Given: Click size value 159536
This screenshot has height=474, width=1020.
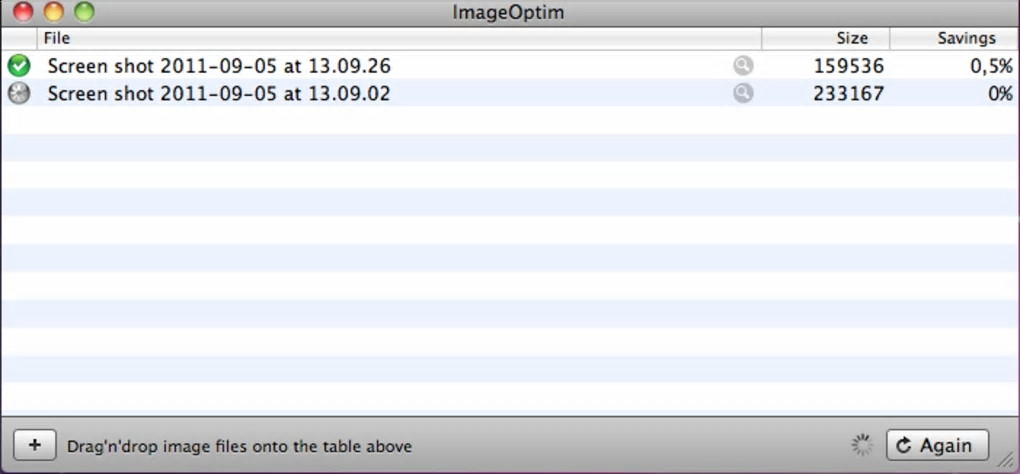Looking at the screenshot, I should coord(848,66).
